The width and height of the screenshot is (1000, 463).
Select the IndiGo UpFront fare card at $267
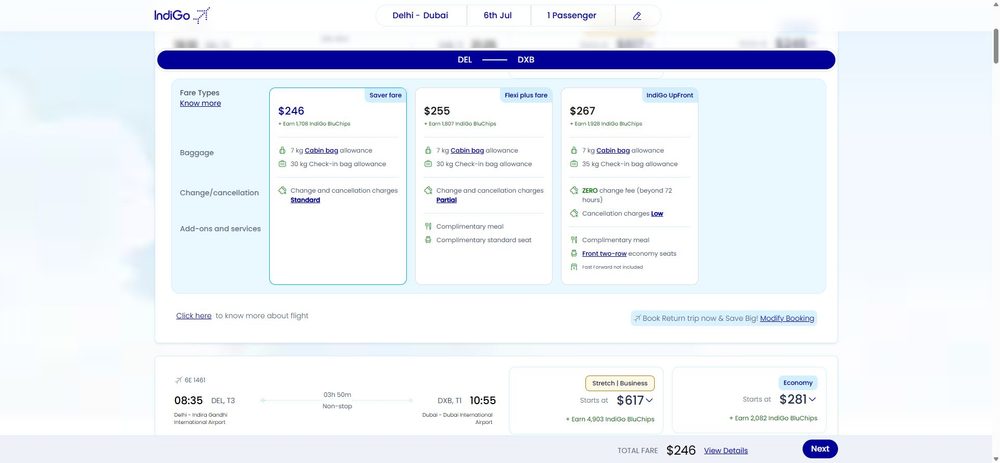coord(629,186)
